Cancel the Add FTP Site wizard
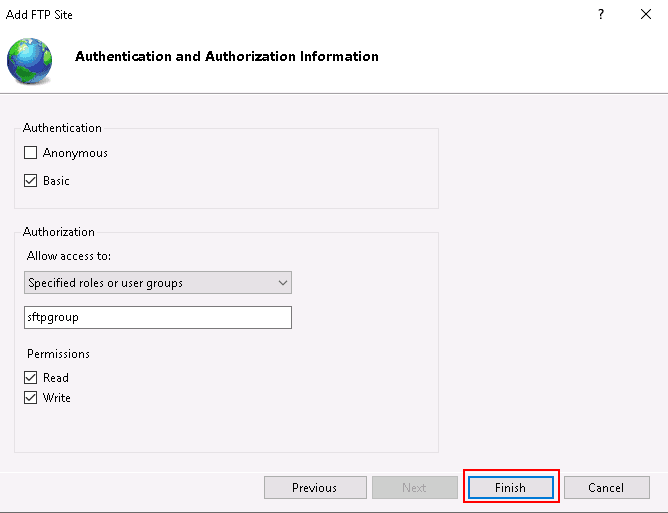 [x=607, y=487]
